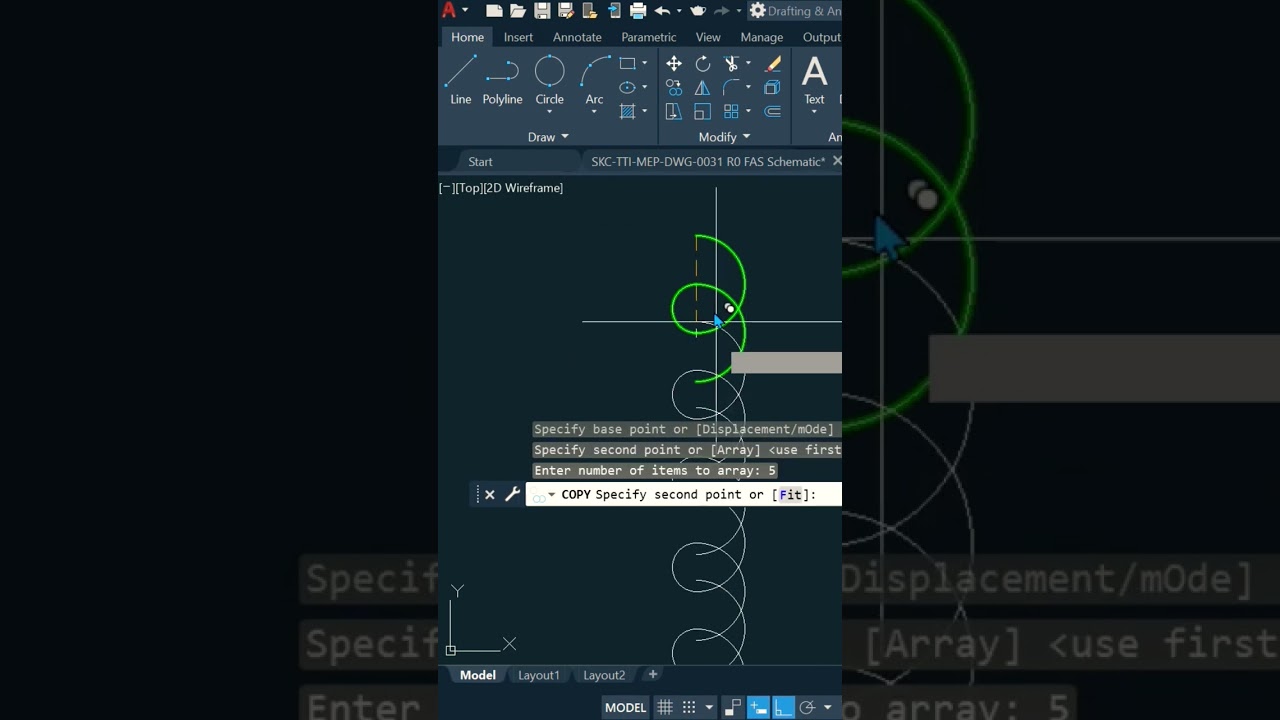Switch to the Annotate ribbon tab

(x=577, y=37)
